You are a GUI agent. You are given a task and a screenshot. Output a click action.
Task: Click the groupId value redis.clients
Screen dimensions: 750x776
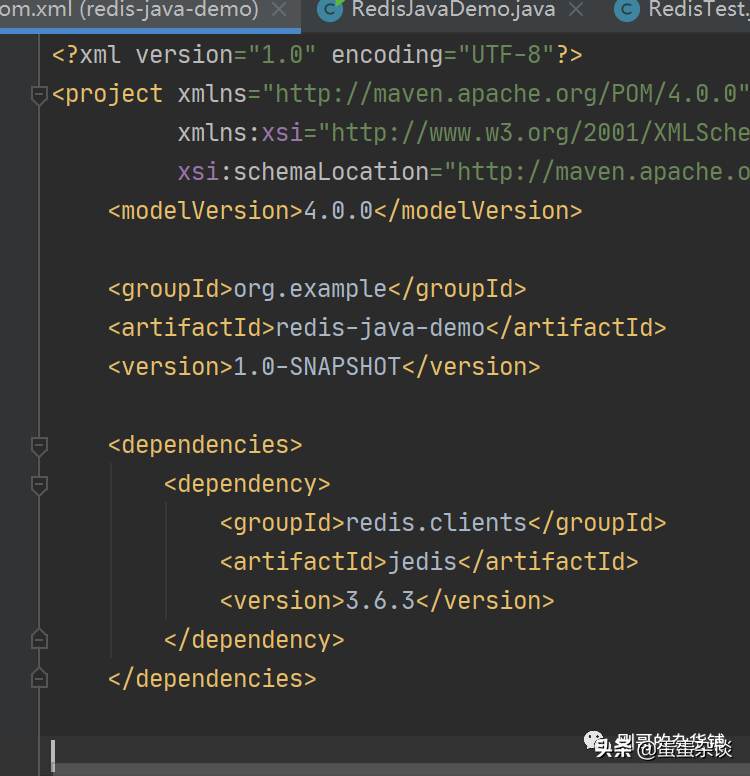436,523
